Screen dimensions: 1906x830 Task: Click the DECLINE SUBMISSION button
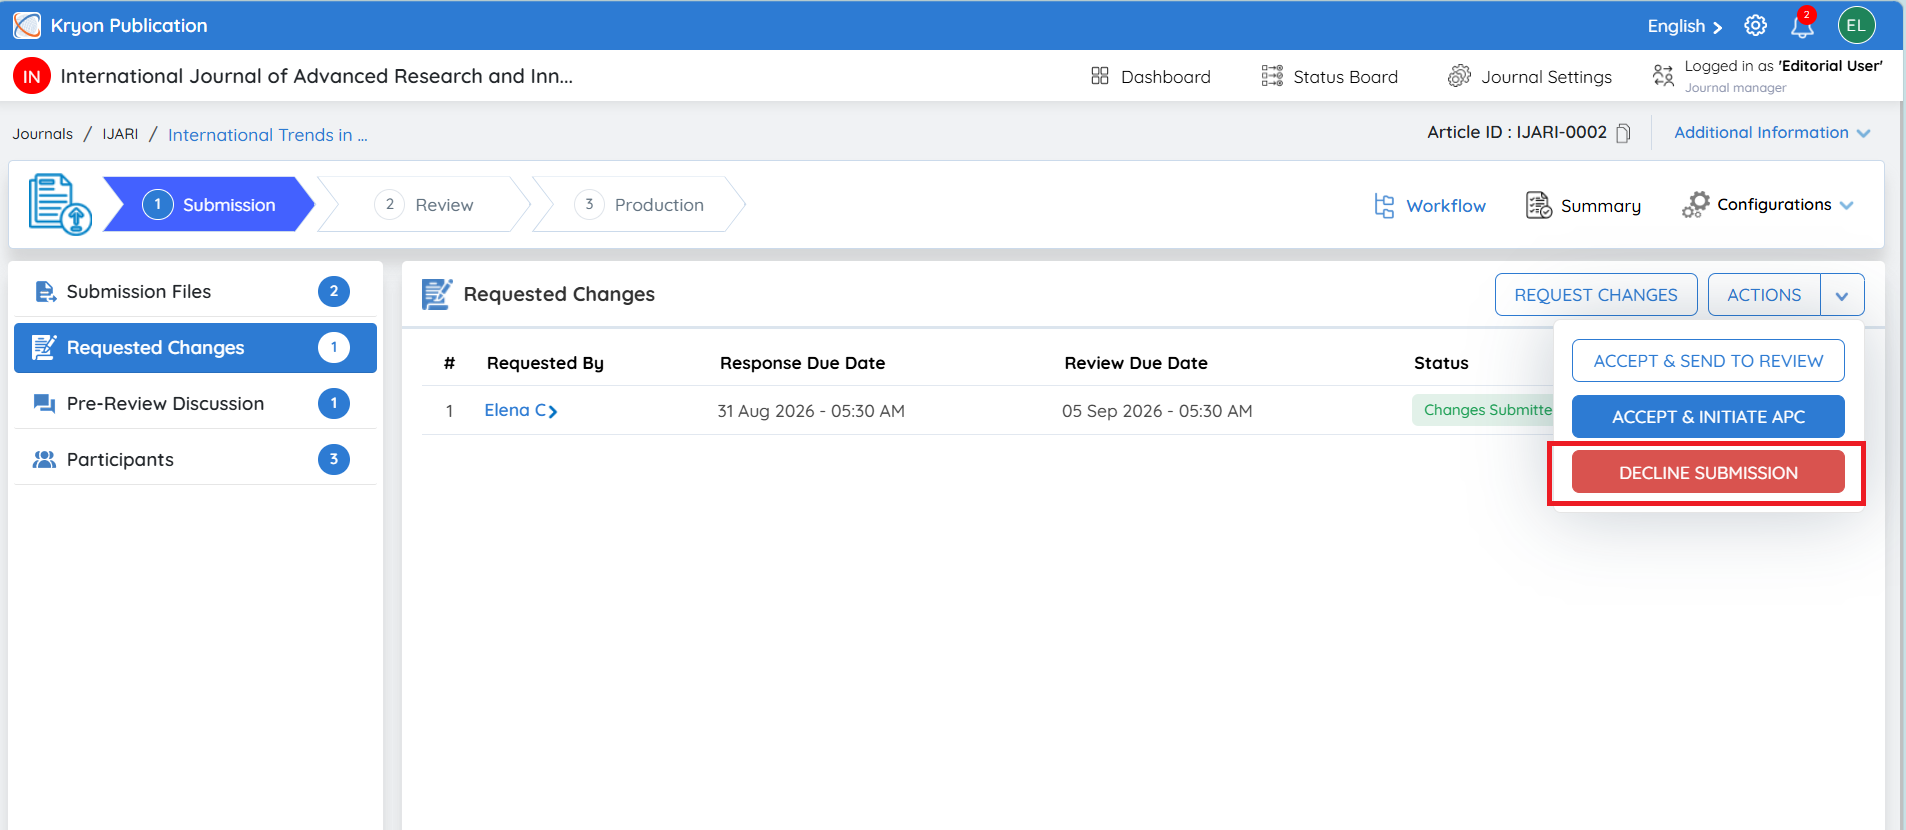[1708, 472]
